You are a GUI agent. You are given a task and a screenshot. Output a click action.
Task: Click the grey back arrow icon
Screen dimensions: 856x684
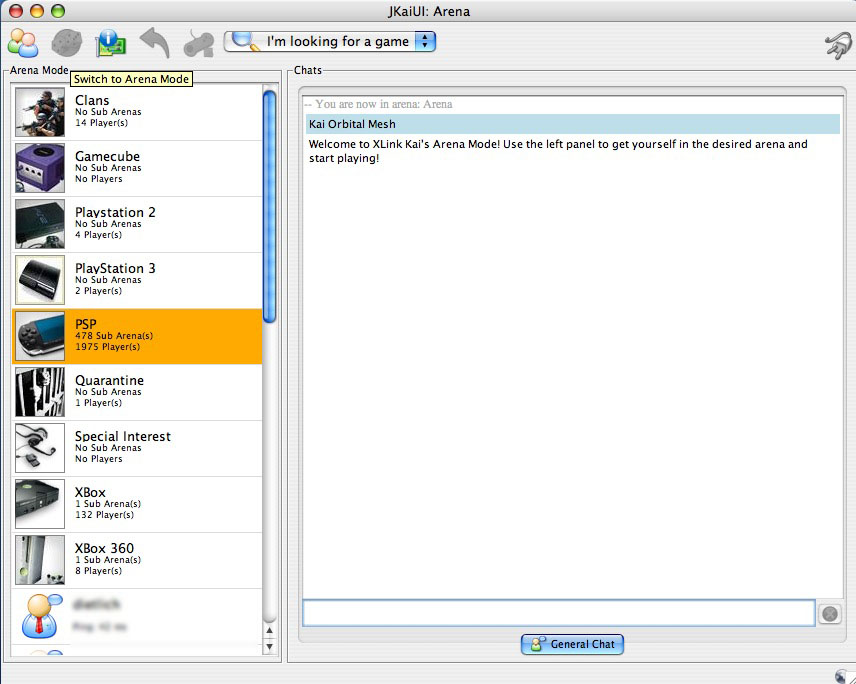pyautogui.click(x=154, y=43)
